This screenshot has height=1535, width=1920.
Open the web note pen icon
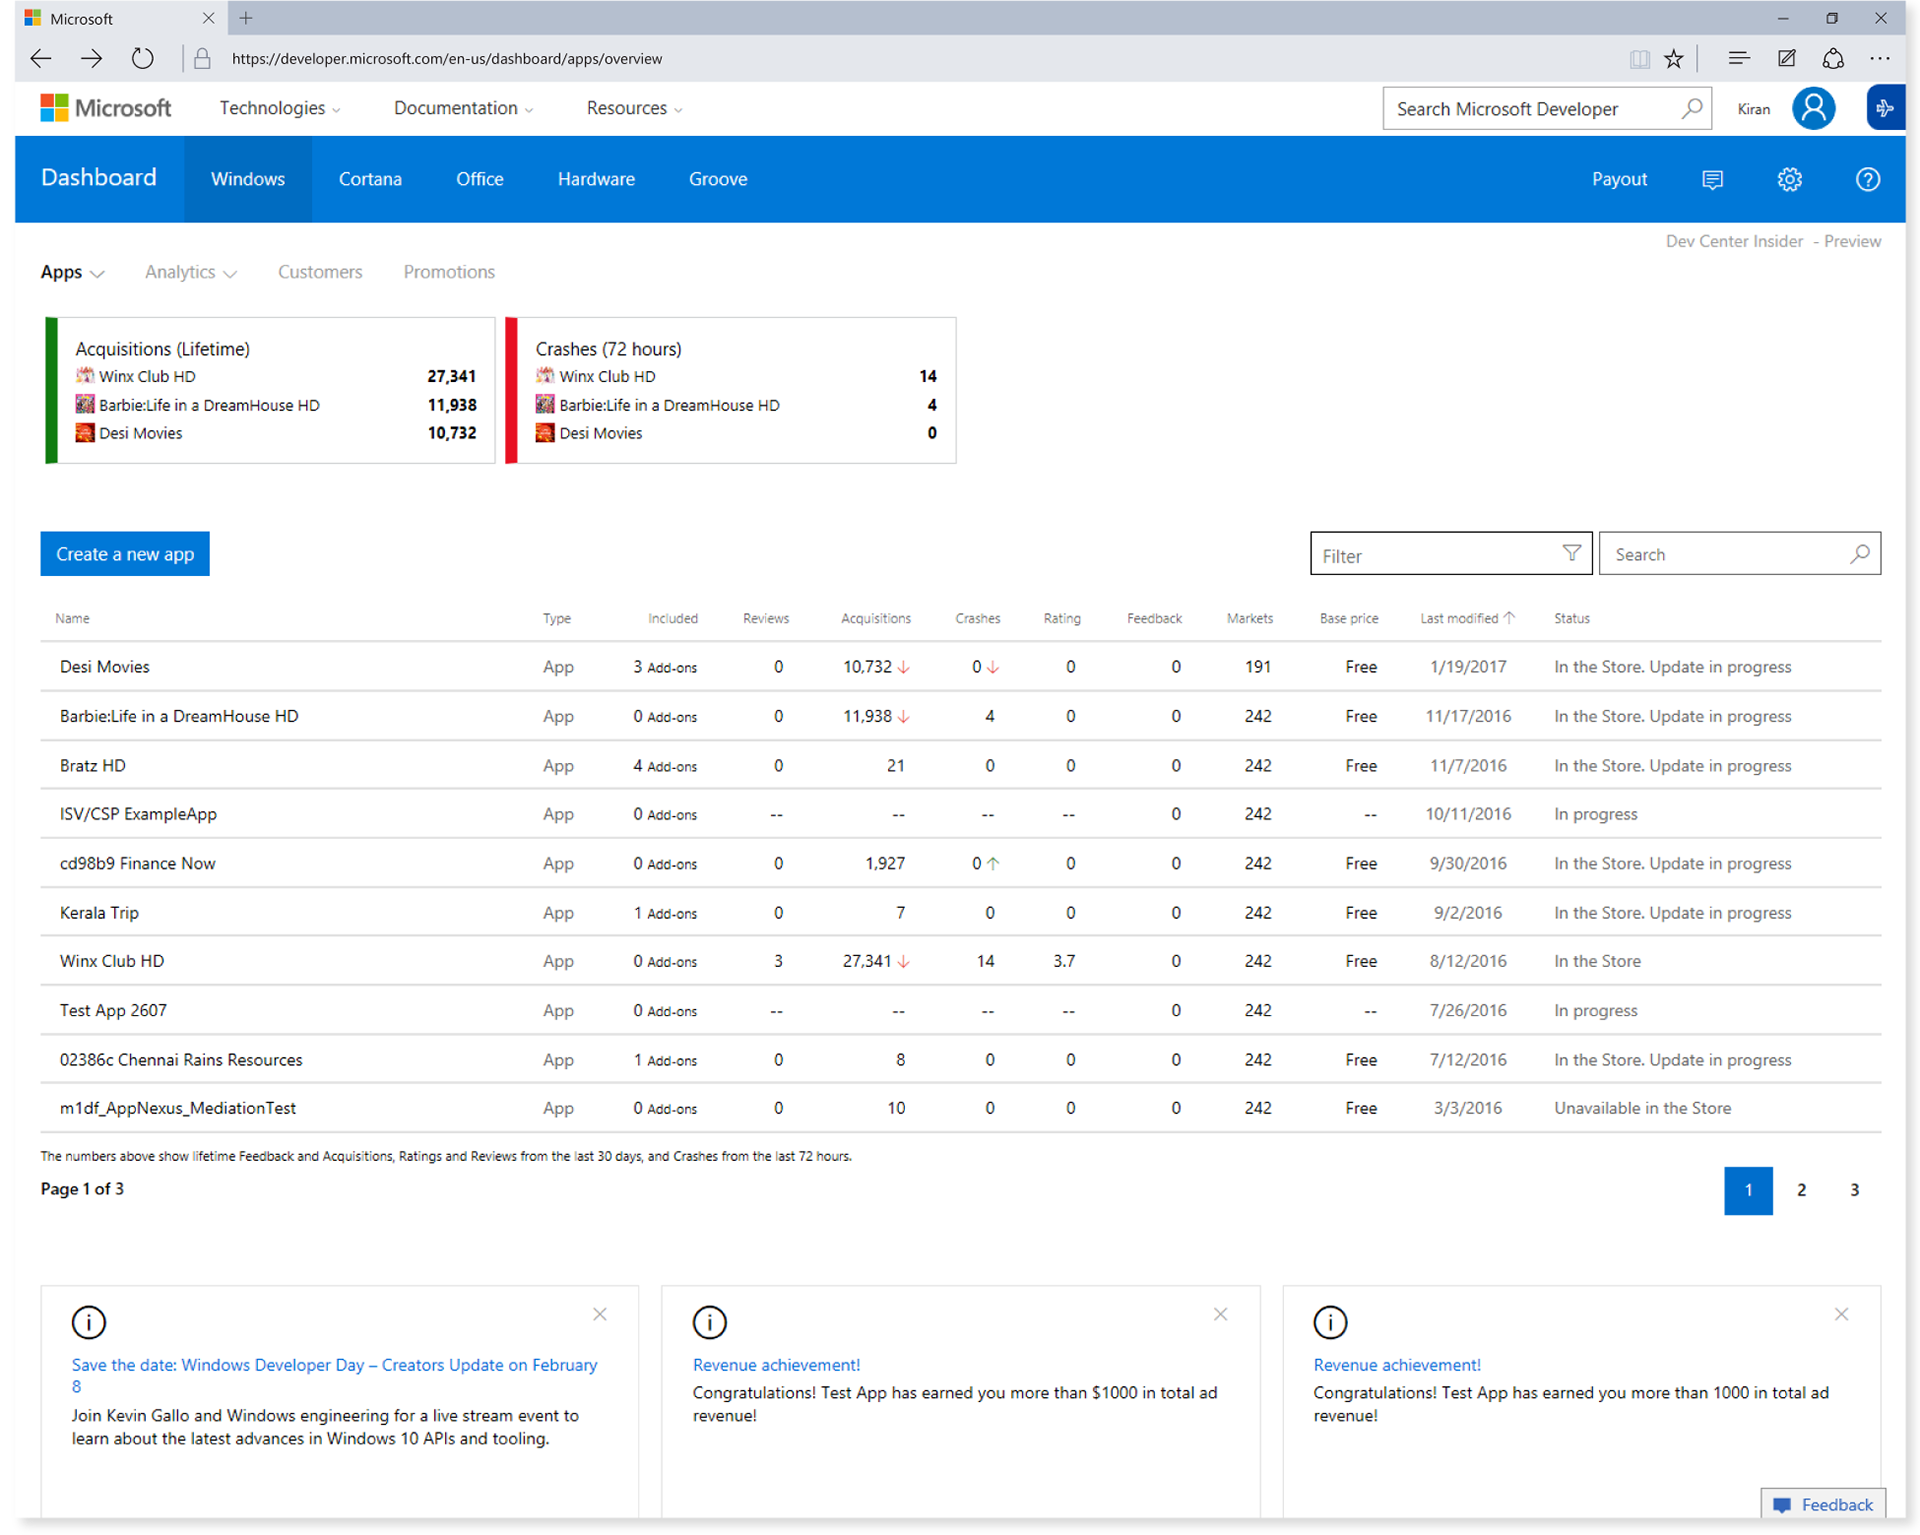point(1786,59)
